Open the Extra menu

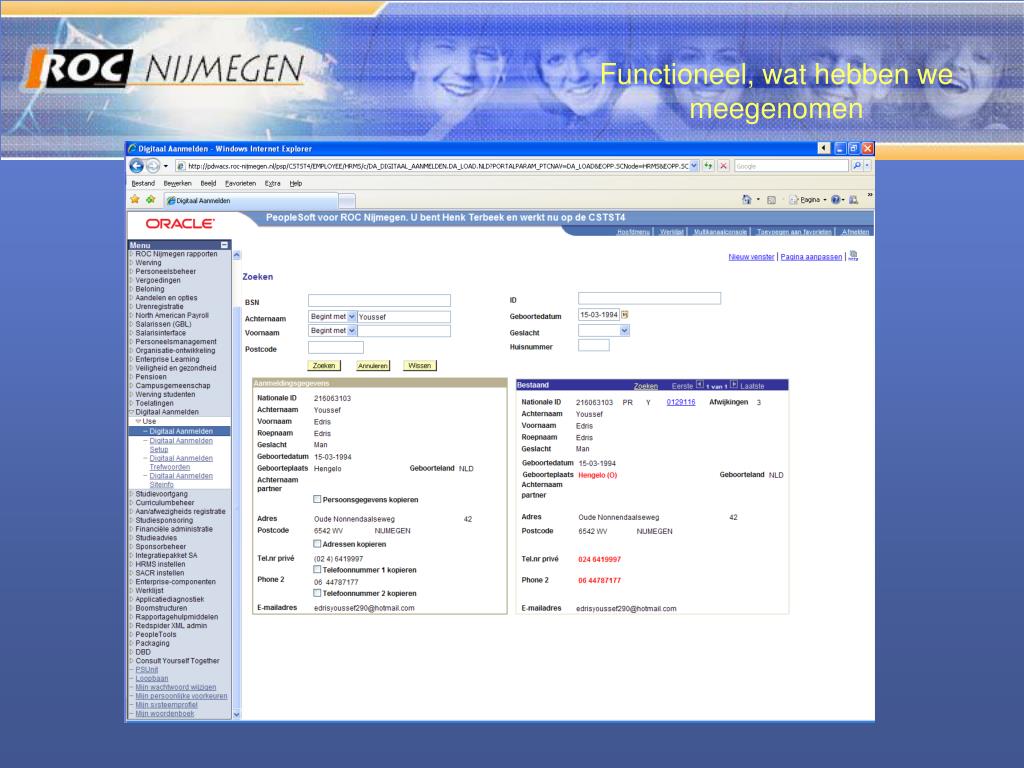(x=272, y=184)
